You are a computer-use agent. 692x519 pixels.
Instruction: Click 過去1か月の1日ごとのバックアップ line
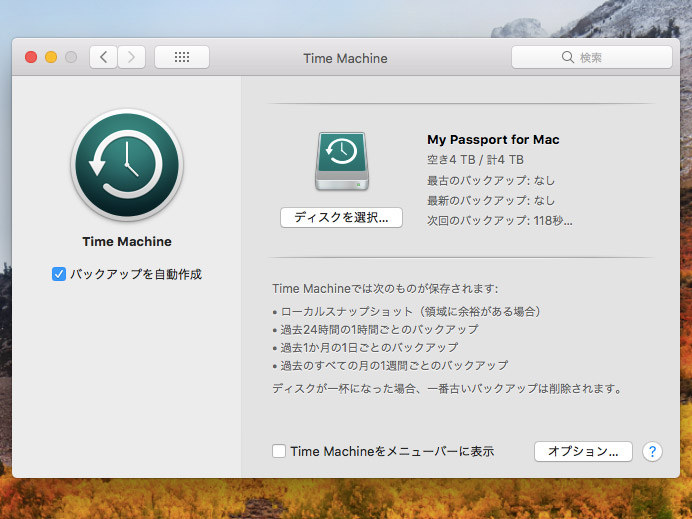[x=365, y=347]
